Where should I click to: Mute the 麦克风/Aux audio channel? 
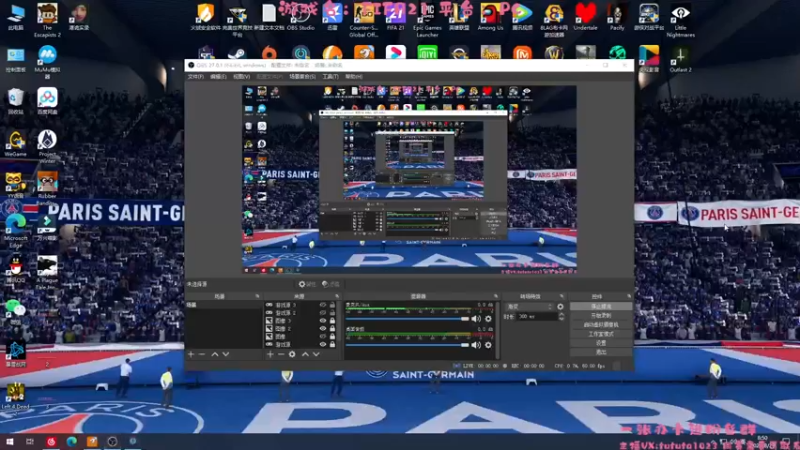click(476, 319)
